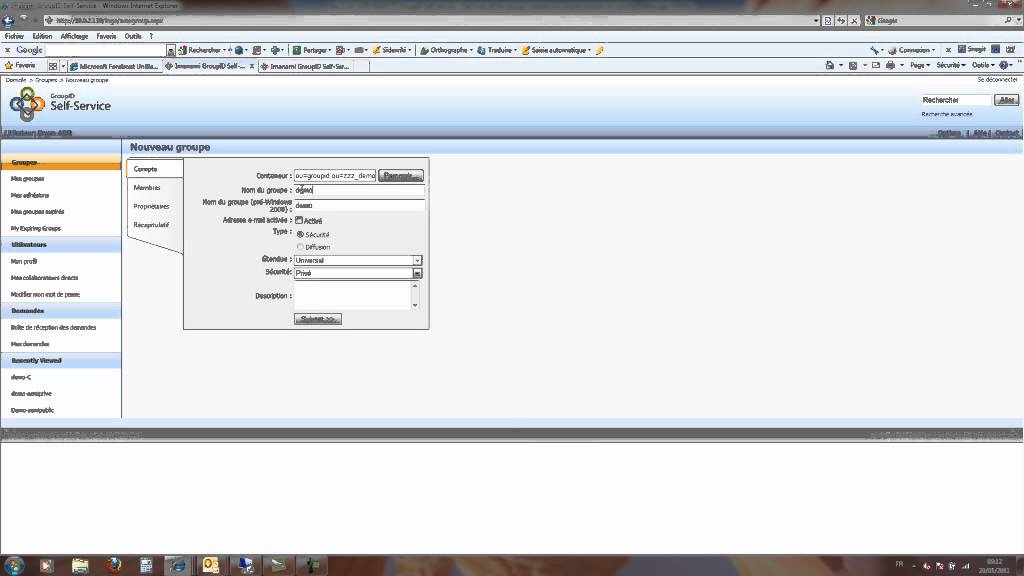Viewport: 1024px width, 576px height.
Task: Open the Outils command bar dropdown
Action: (x=983, y=65)
